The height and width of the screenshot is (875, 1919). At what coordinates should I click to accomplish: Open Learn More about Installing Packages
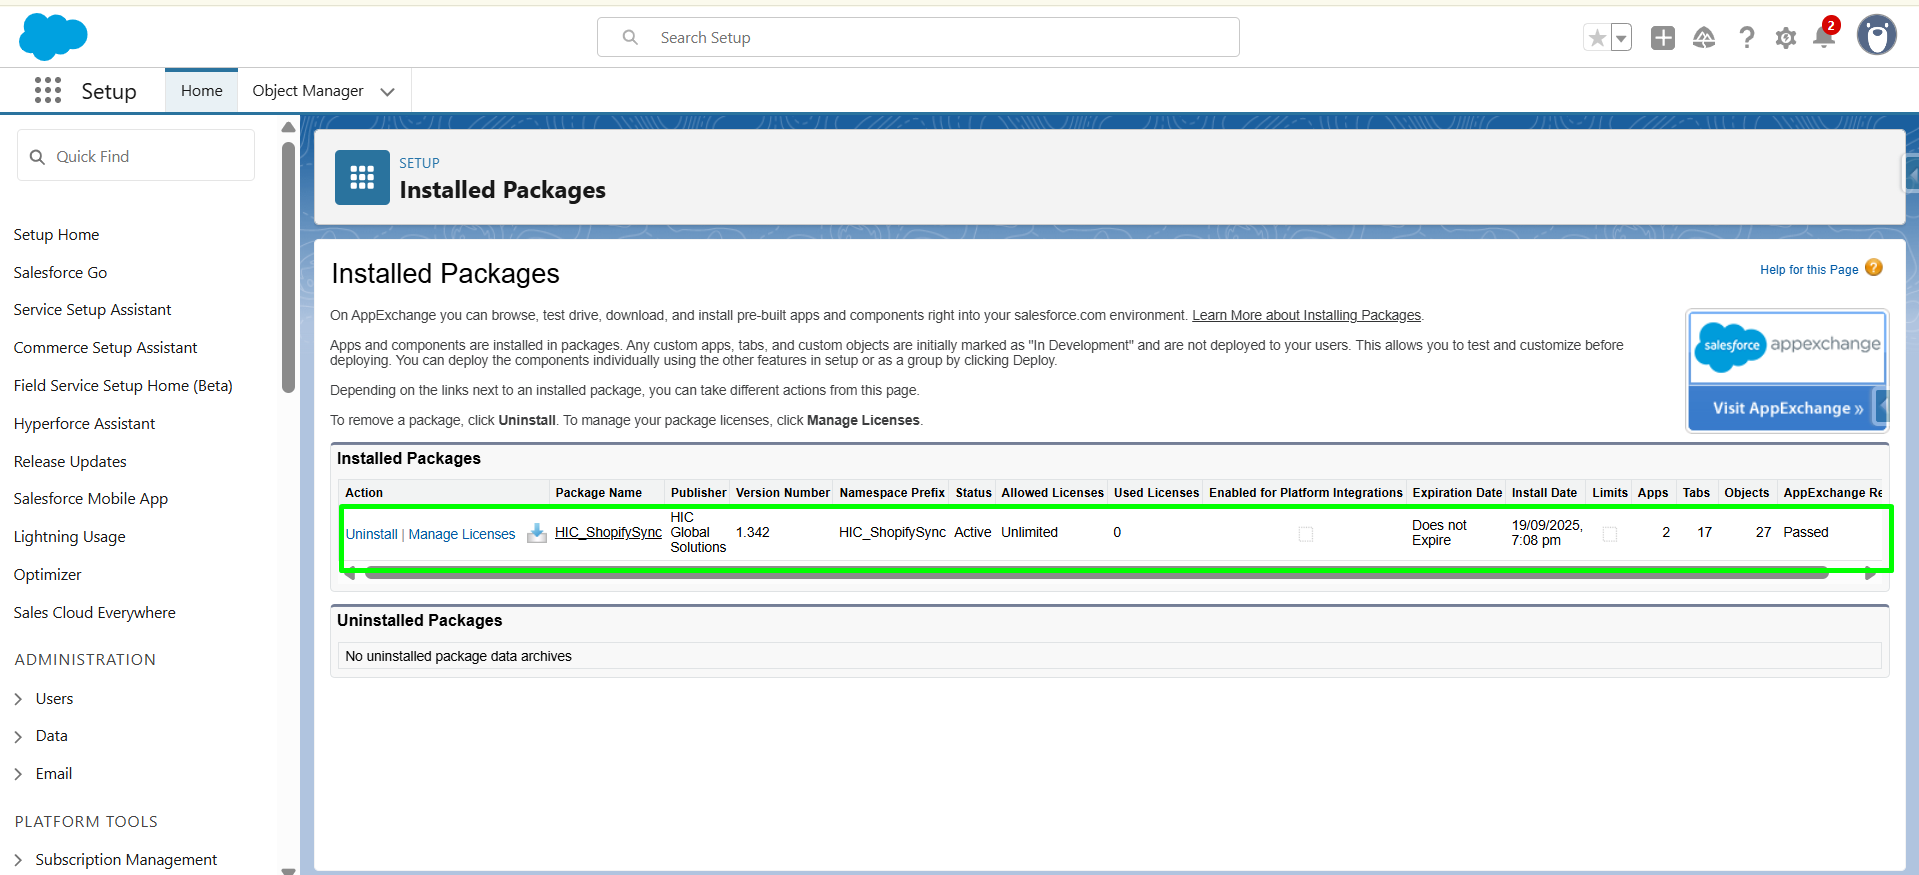point(1306,315)
